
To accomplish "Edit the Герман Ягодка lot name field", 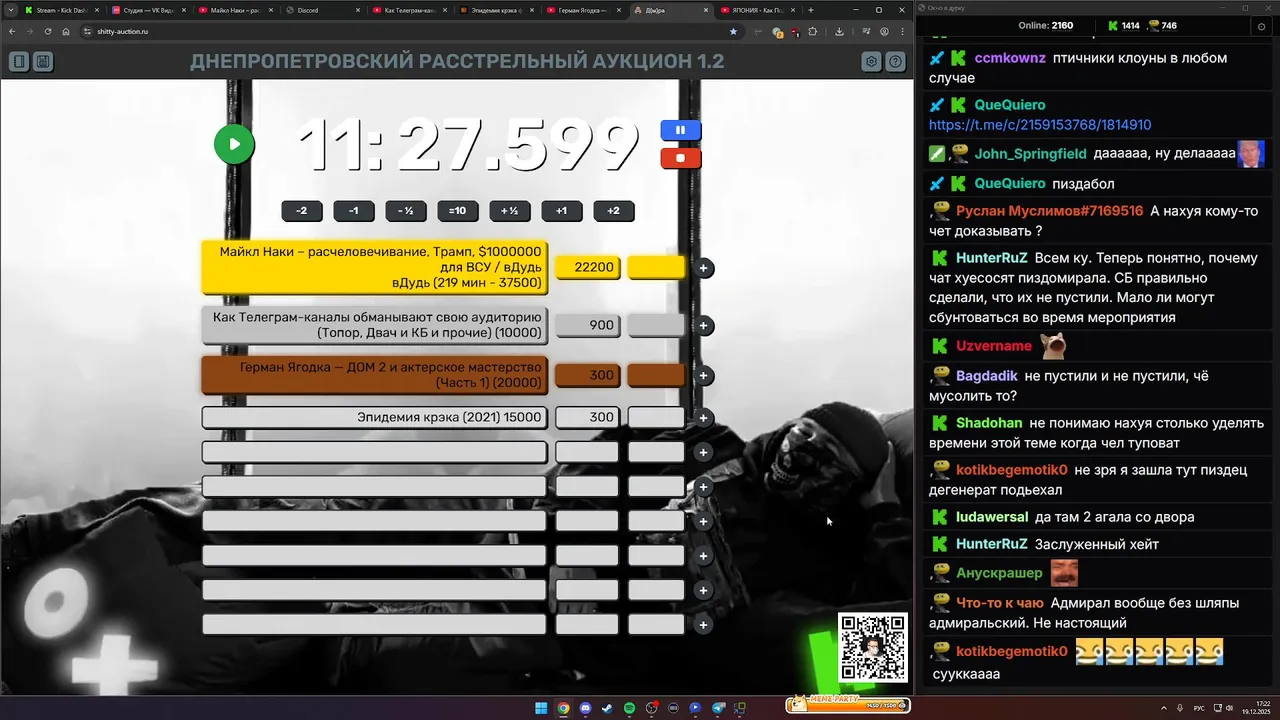I will tap(374, 375).
